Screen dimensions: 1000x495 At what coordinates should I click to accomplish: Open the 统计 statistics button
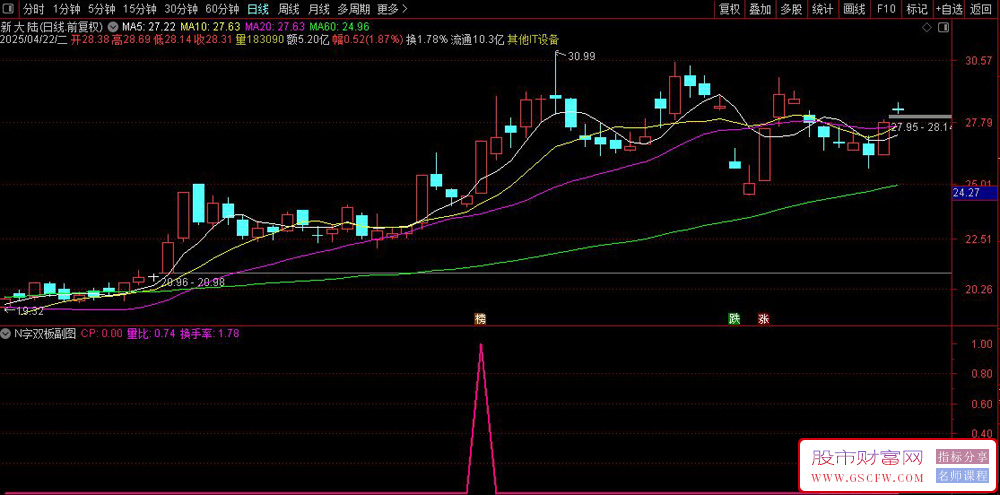tap(822, 9)
